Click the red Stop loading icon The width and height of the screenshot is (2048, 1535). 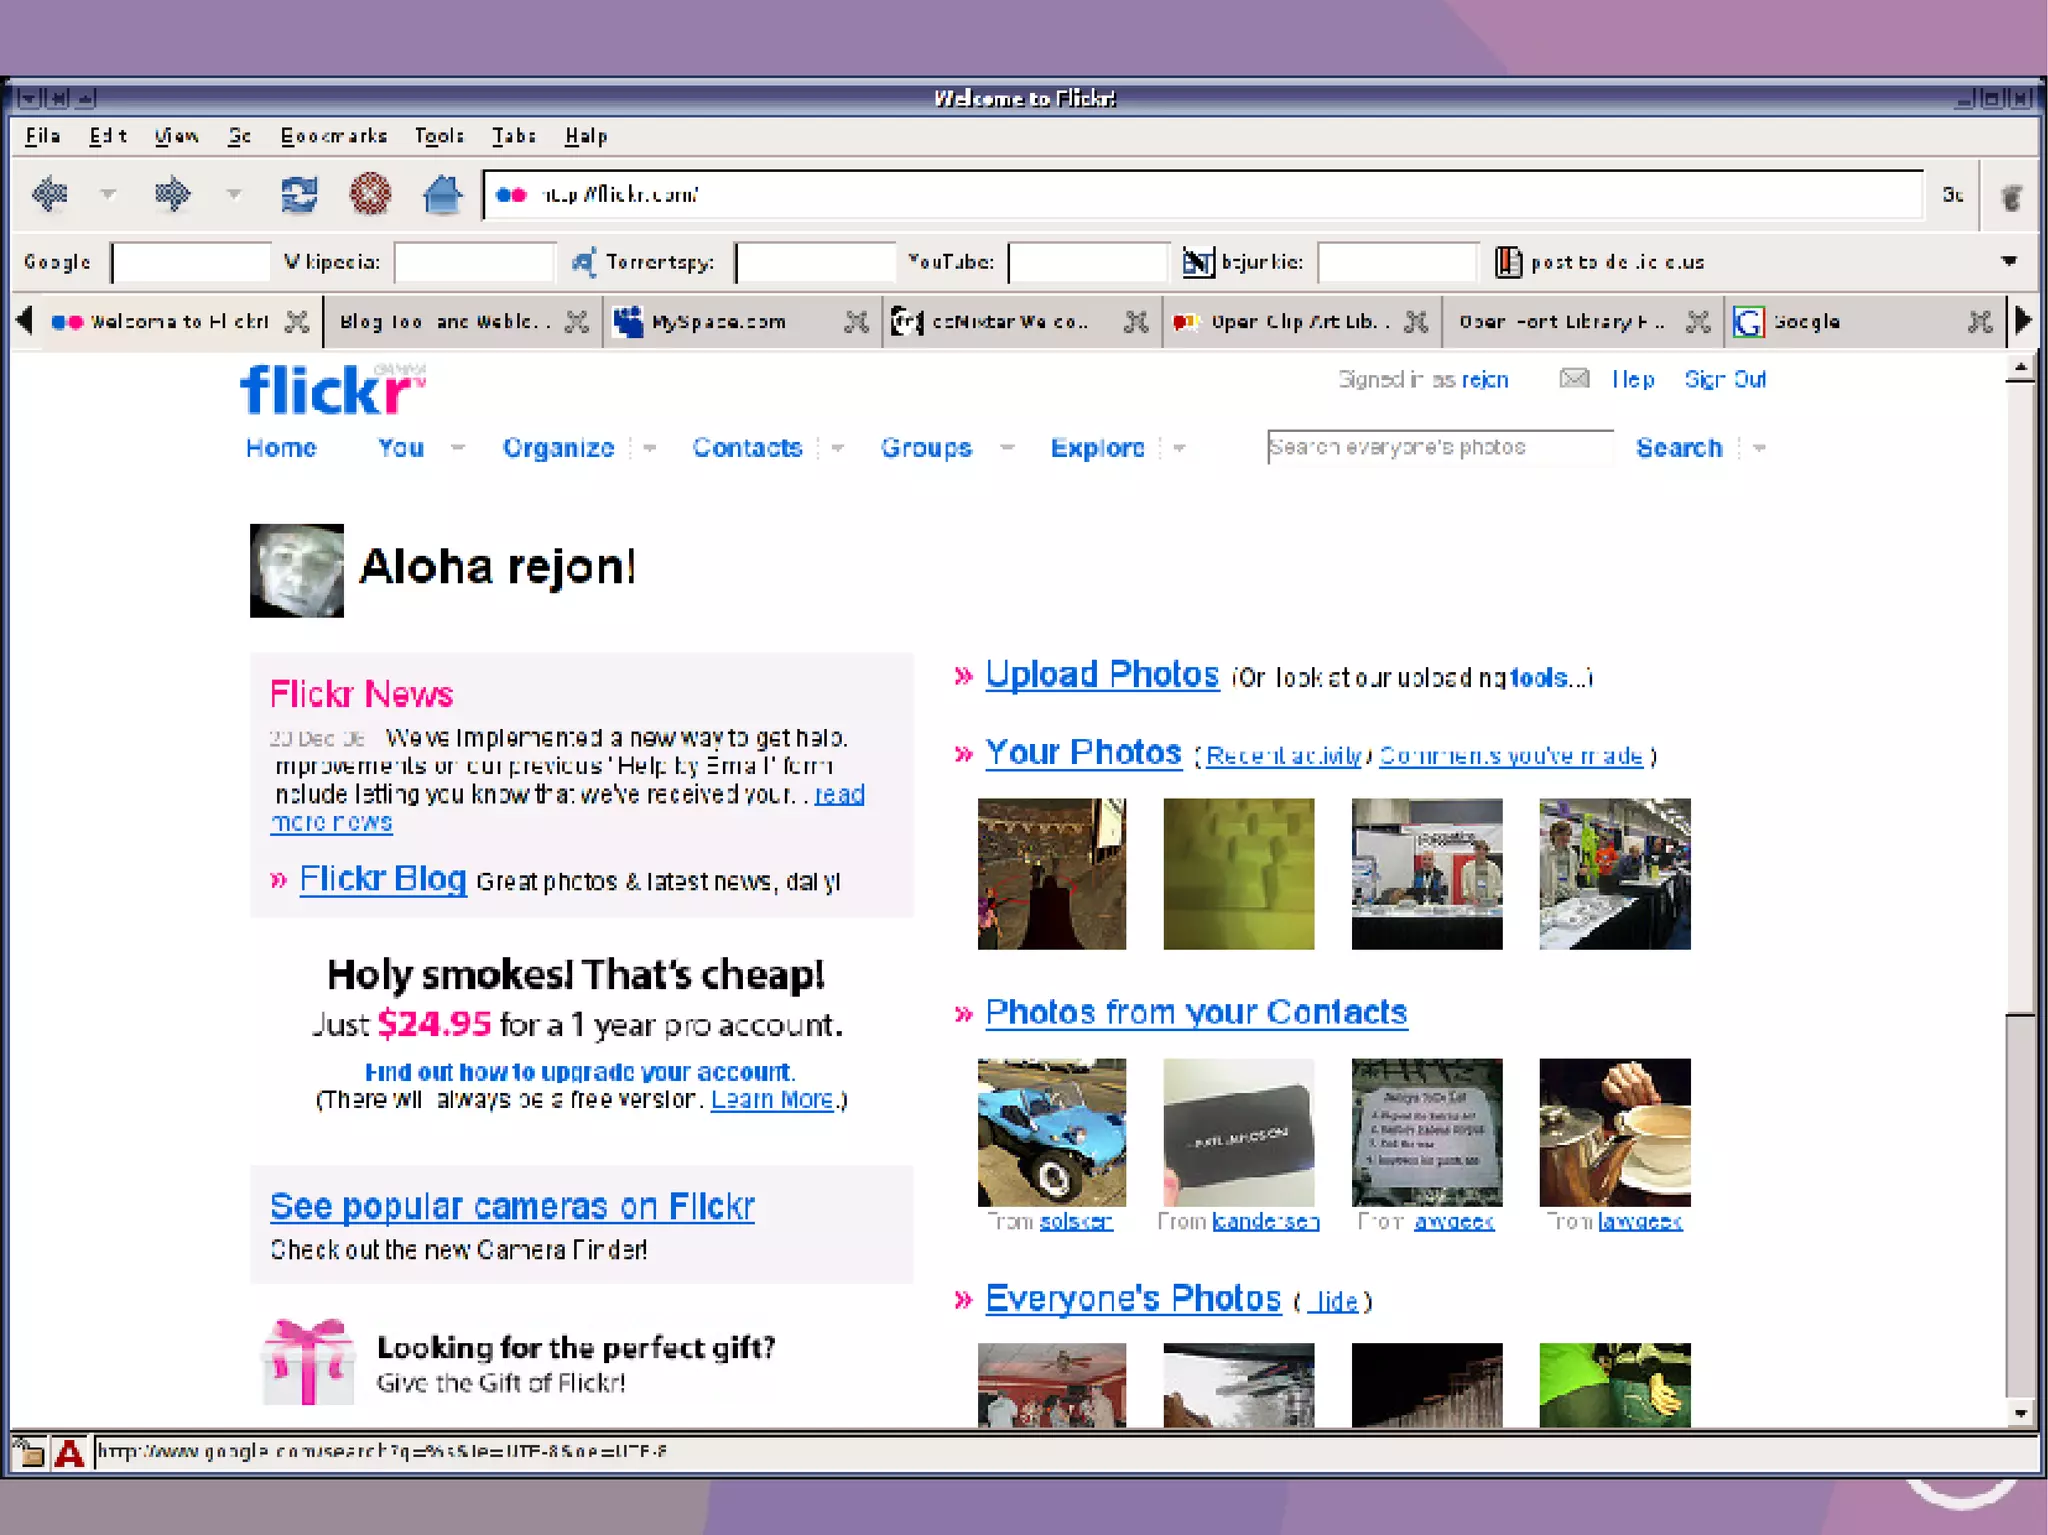(370, 193)
